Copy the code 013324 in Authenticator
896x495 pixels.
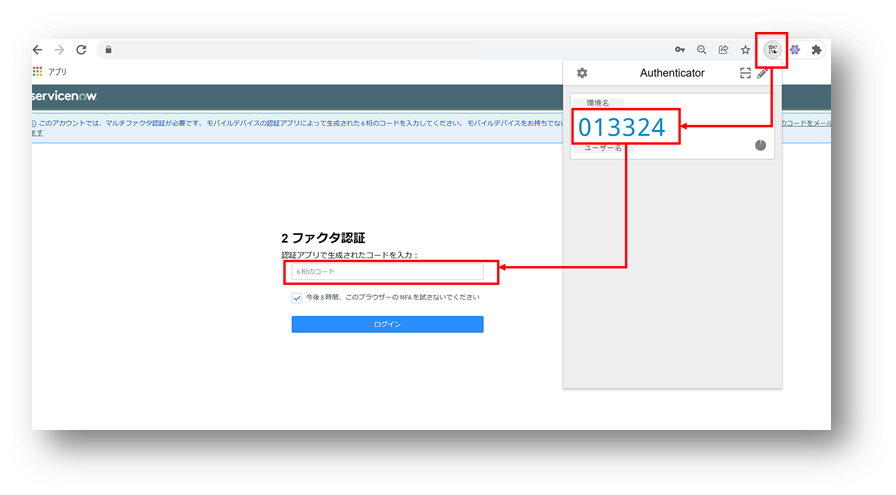pos(622,127)
